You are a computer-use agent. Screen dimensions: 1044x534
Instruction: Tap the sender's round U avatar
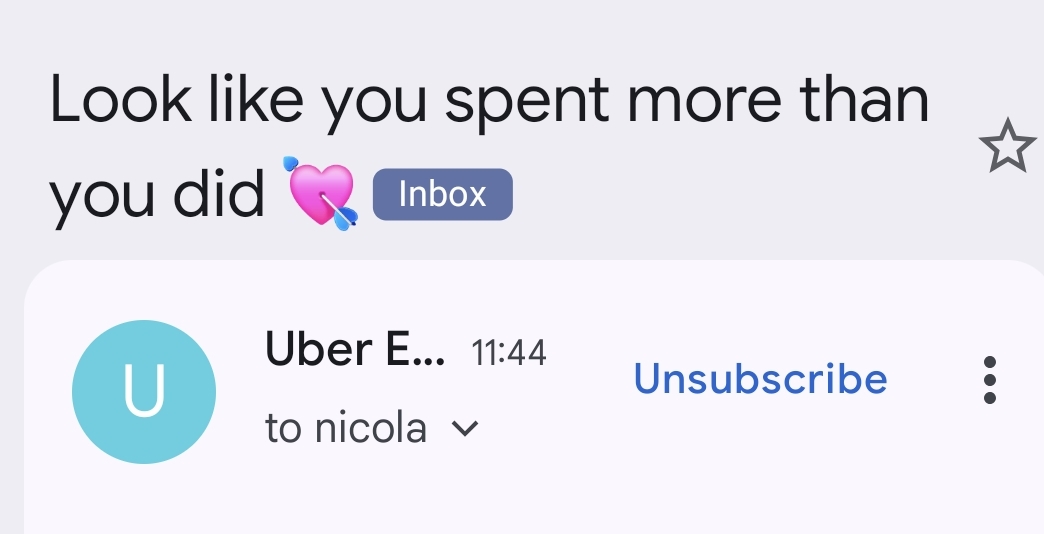click(x=144, y=392)
